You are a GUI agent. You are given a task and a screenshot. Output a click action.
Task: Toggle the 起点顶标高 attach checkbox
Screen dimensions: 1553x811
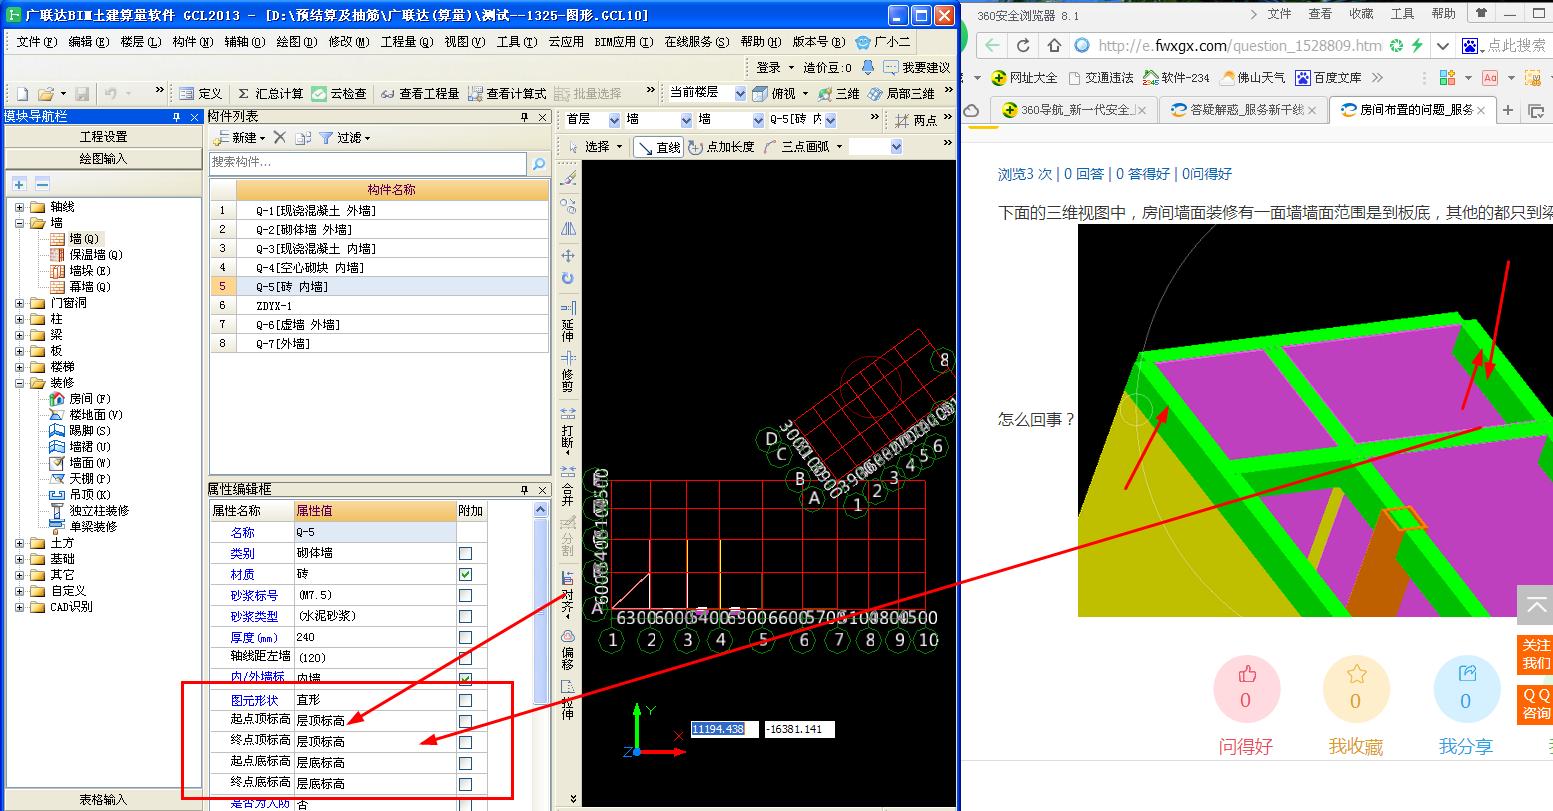pos(465,721)
